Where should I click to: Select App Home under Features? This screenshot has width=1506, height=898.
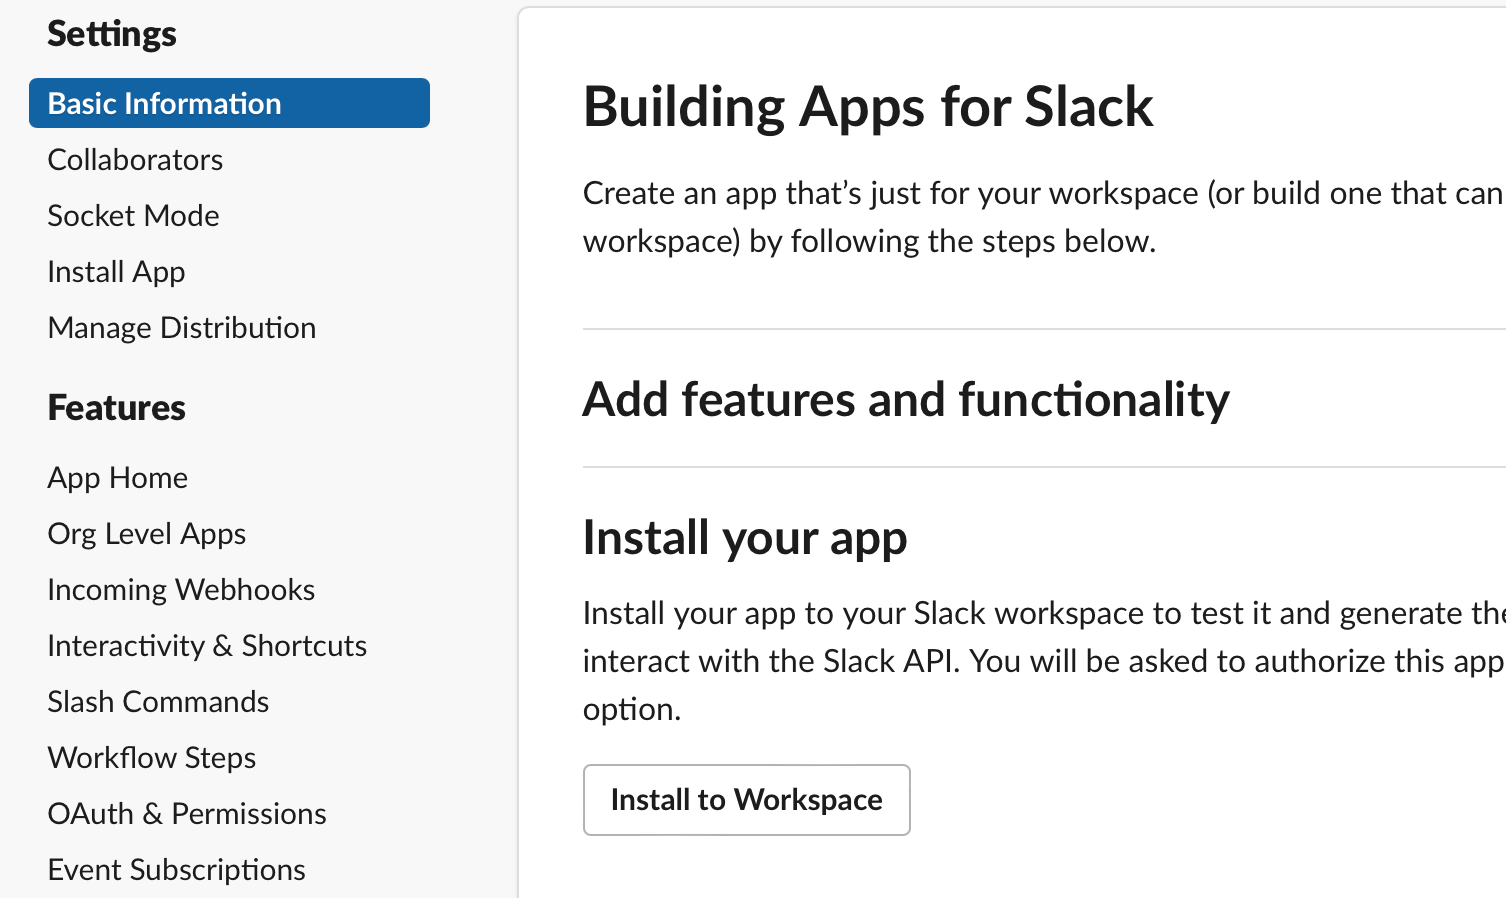tap(117, 477)
